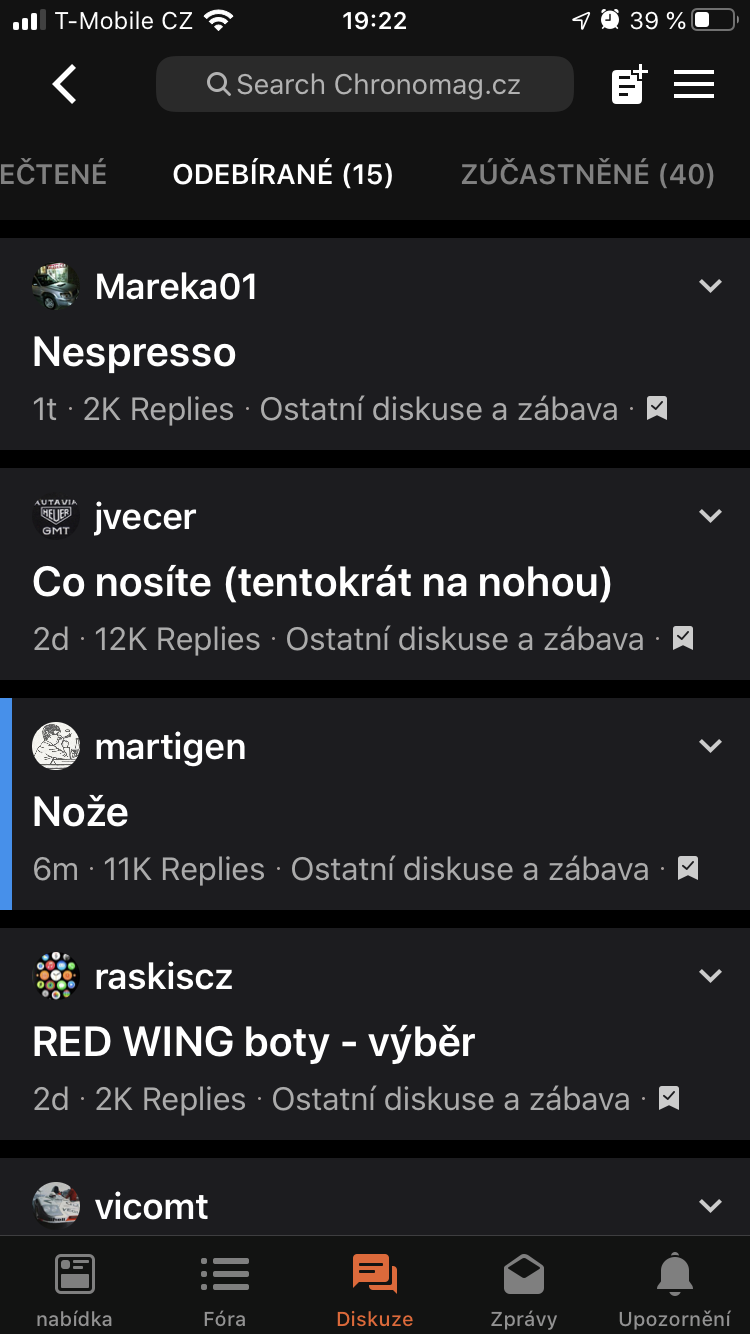This screenshot has width=750, height=1334.
Task: Open the hamburger menu
Action: pyautogui.click(x=694, y=85)
